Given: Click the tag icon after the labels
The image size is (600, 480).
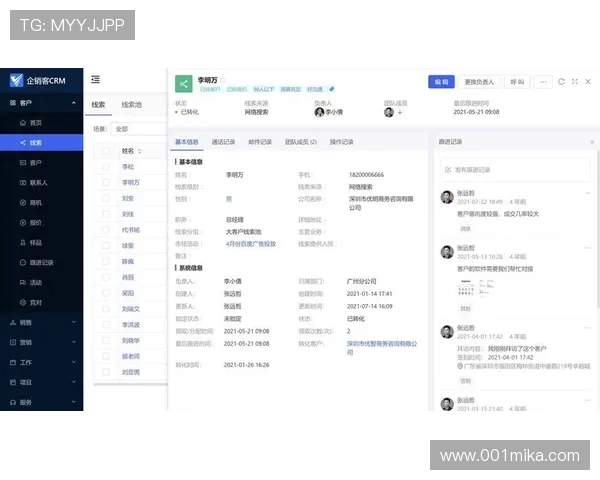Looking at the screenshot, I should (332, 89).
